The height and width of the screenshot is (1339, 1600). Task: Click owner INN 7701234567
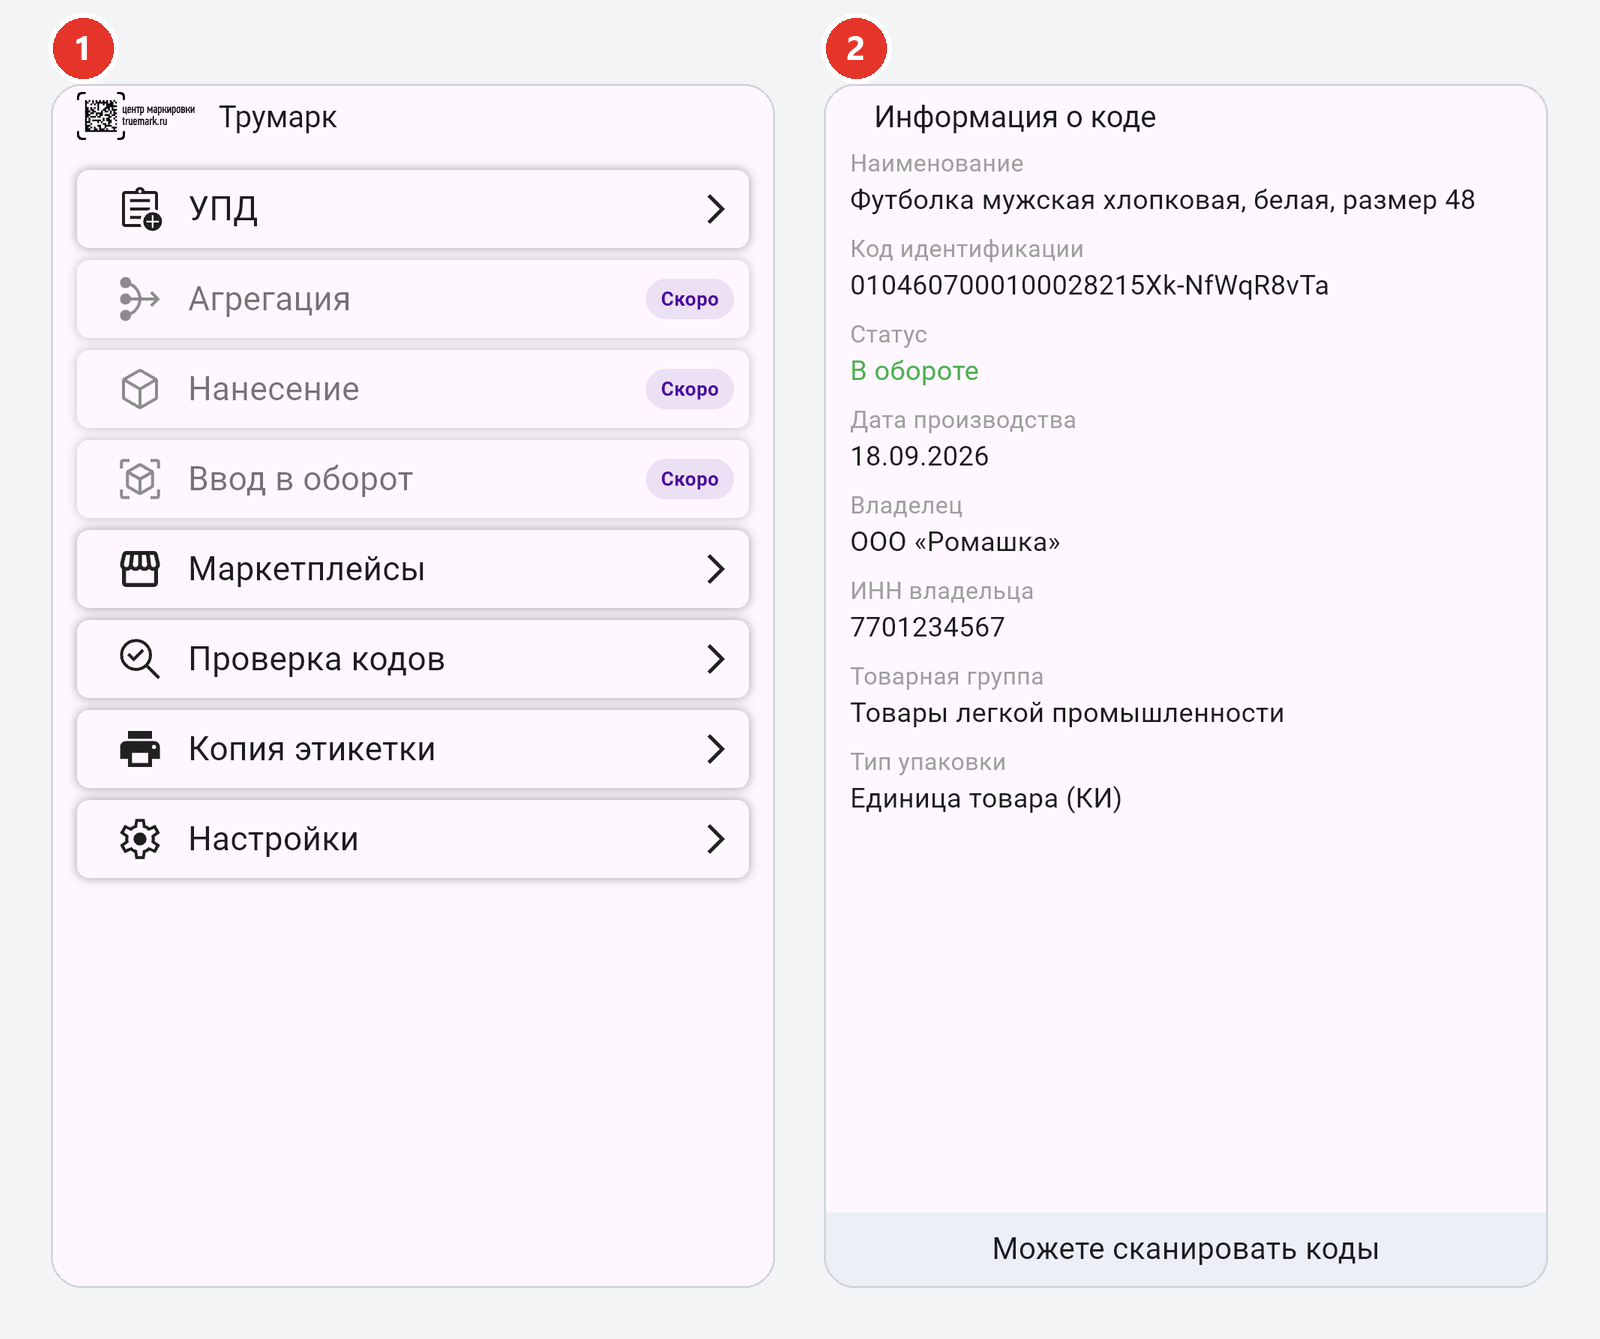(927, 628)
